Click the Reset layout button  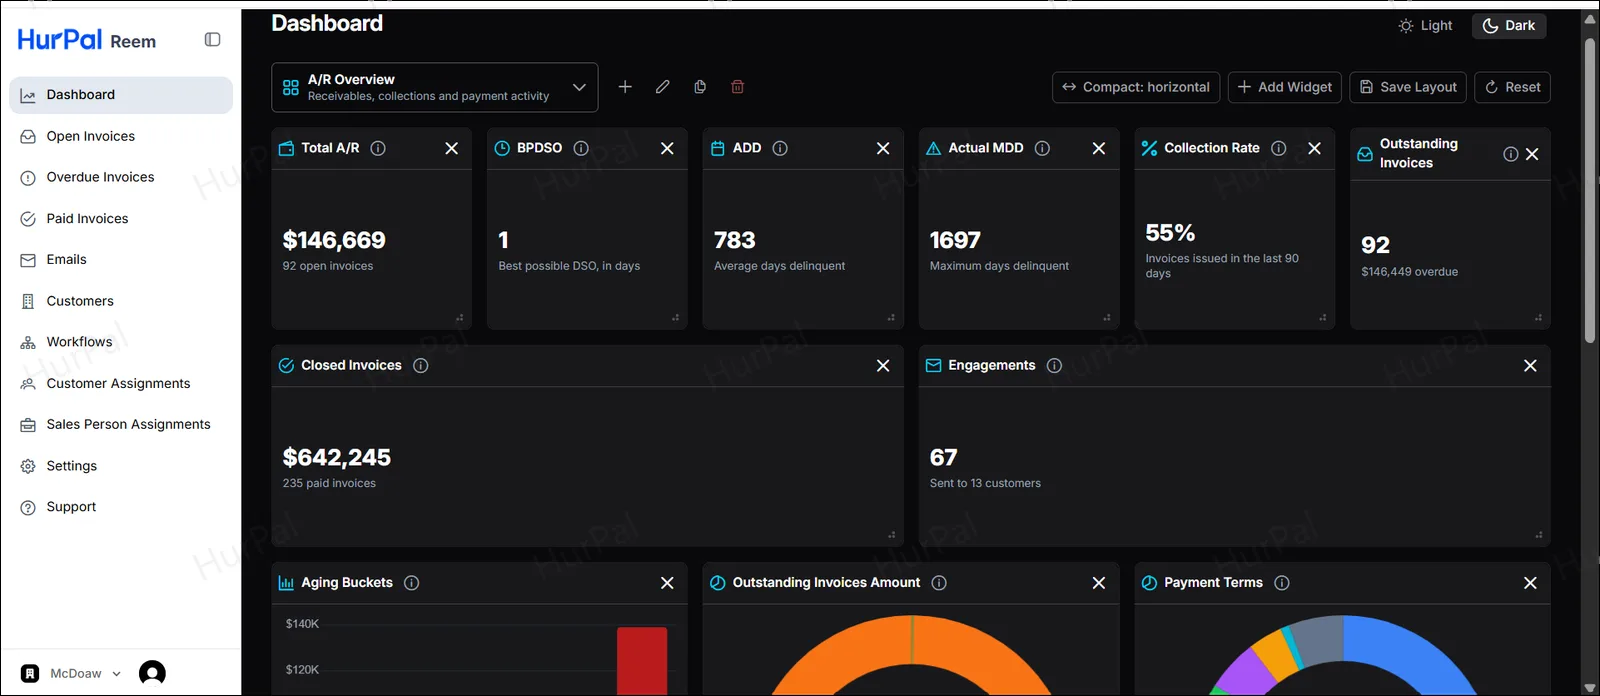[x=1513, y=87]
